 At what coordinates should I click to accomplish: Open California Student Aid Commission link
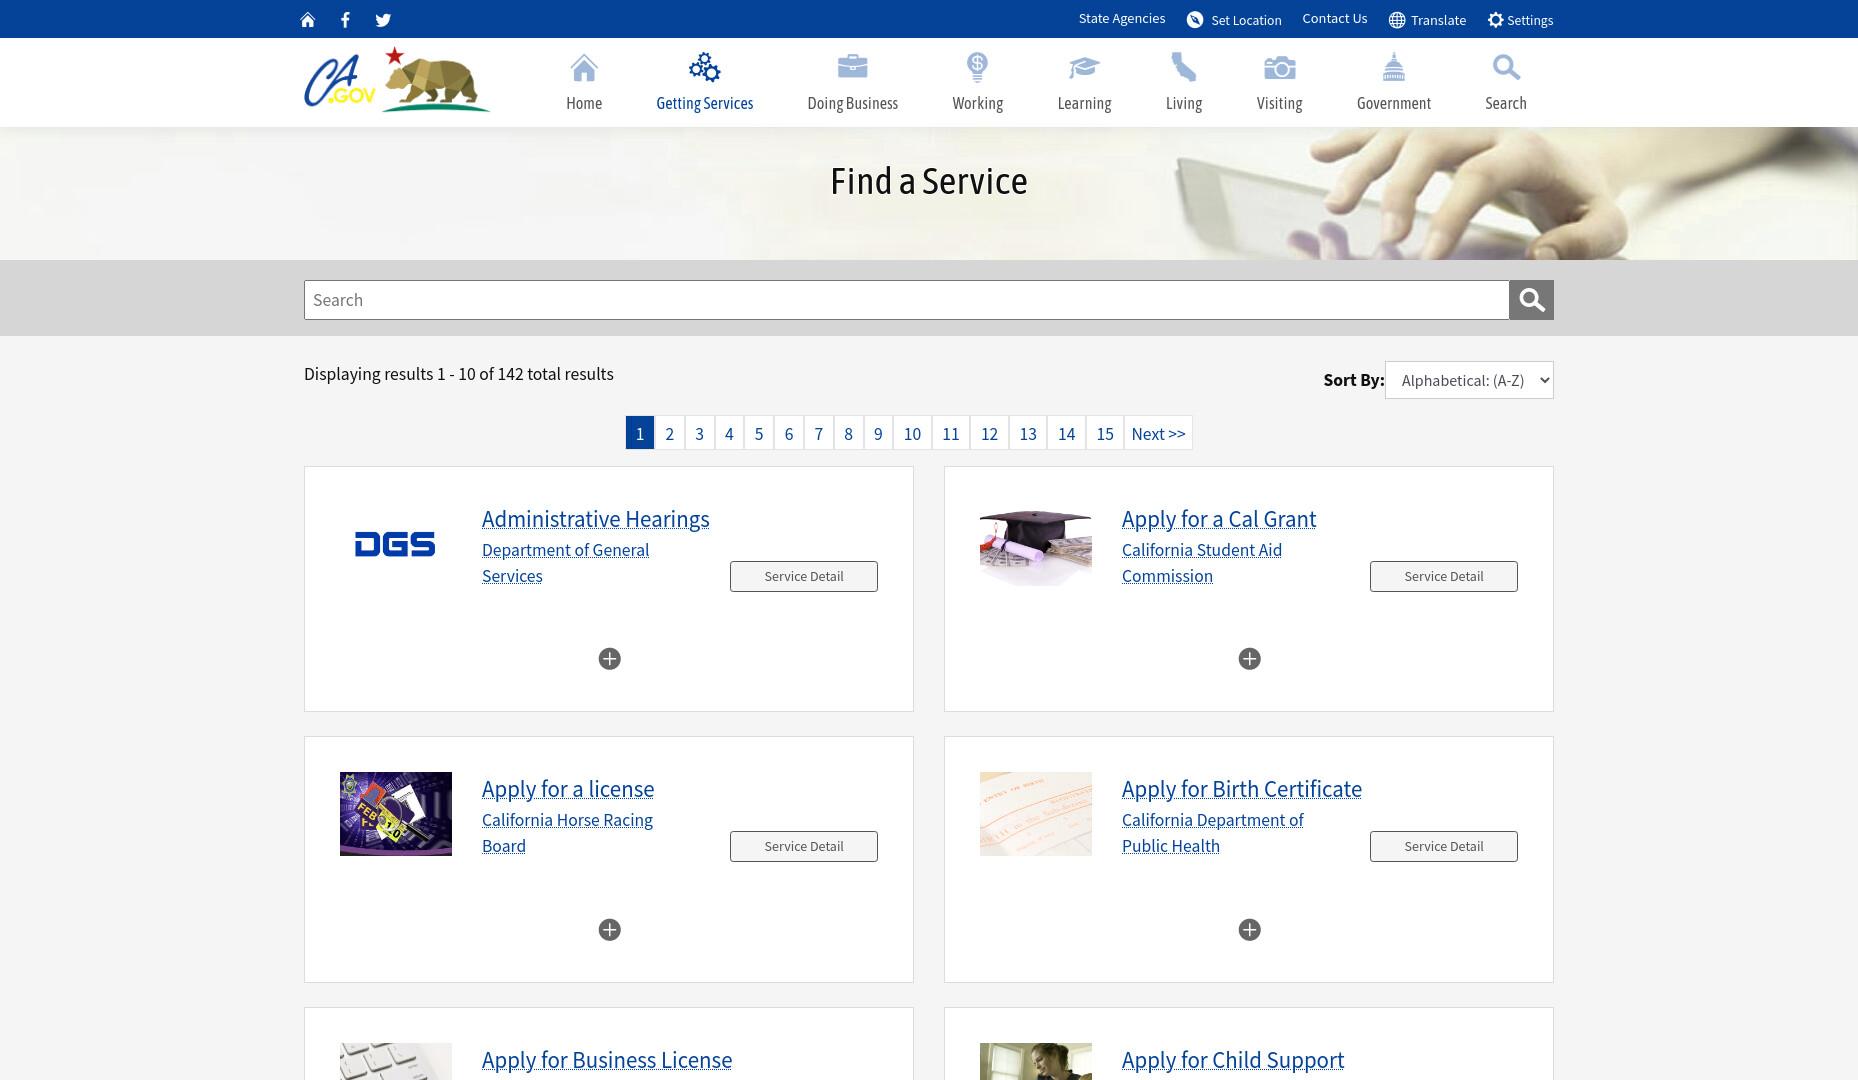pos(1202,563)
